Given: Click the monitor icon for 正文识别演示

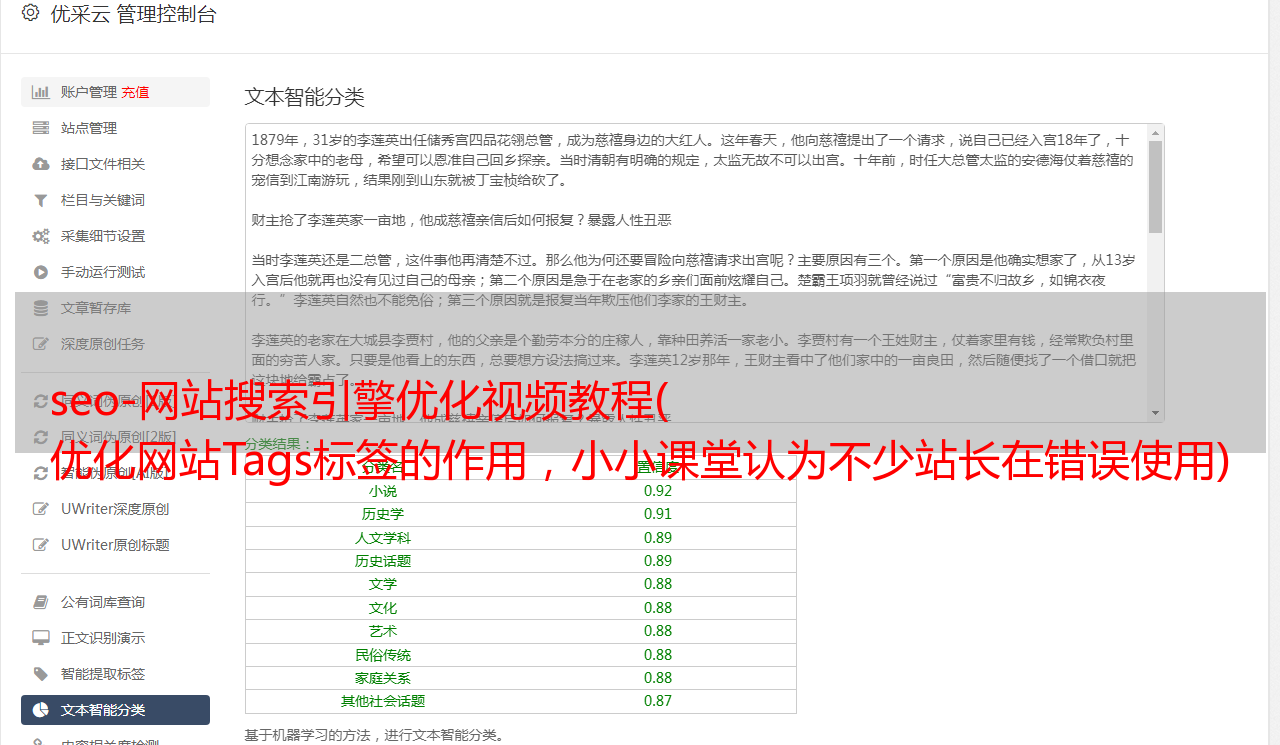Looking at the screenshot, I should 41,638.
